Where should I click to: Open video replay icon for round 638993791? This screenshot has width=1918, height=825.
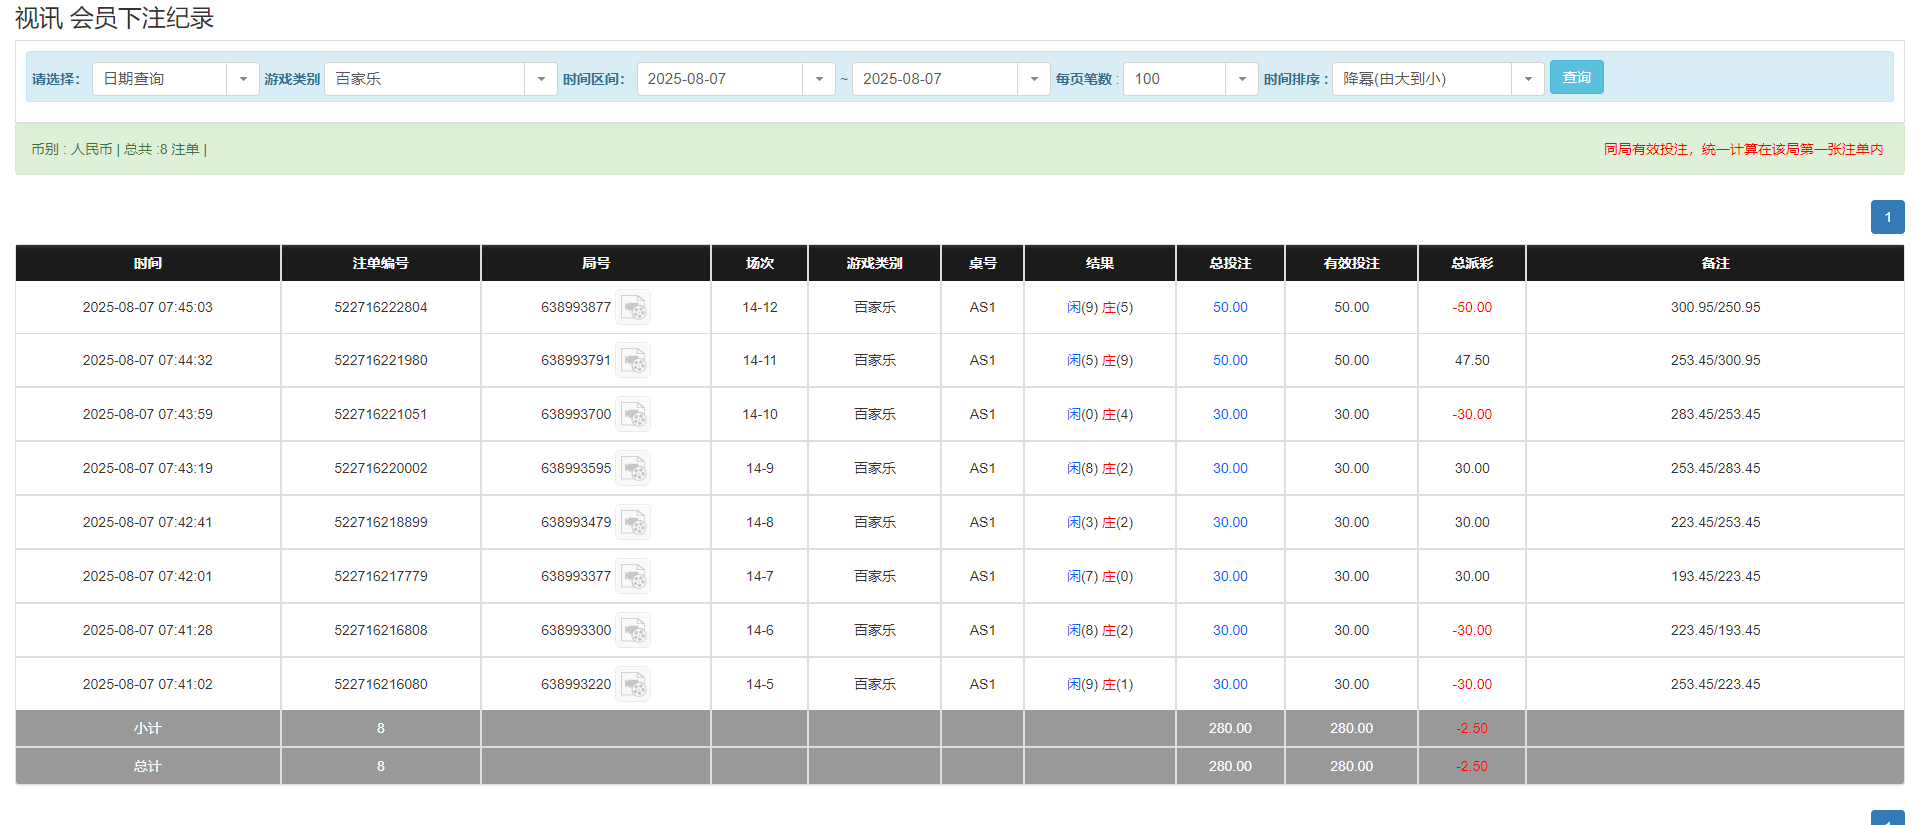(633, 361)
